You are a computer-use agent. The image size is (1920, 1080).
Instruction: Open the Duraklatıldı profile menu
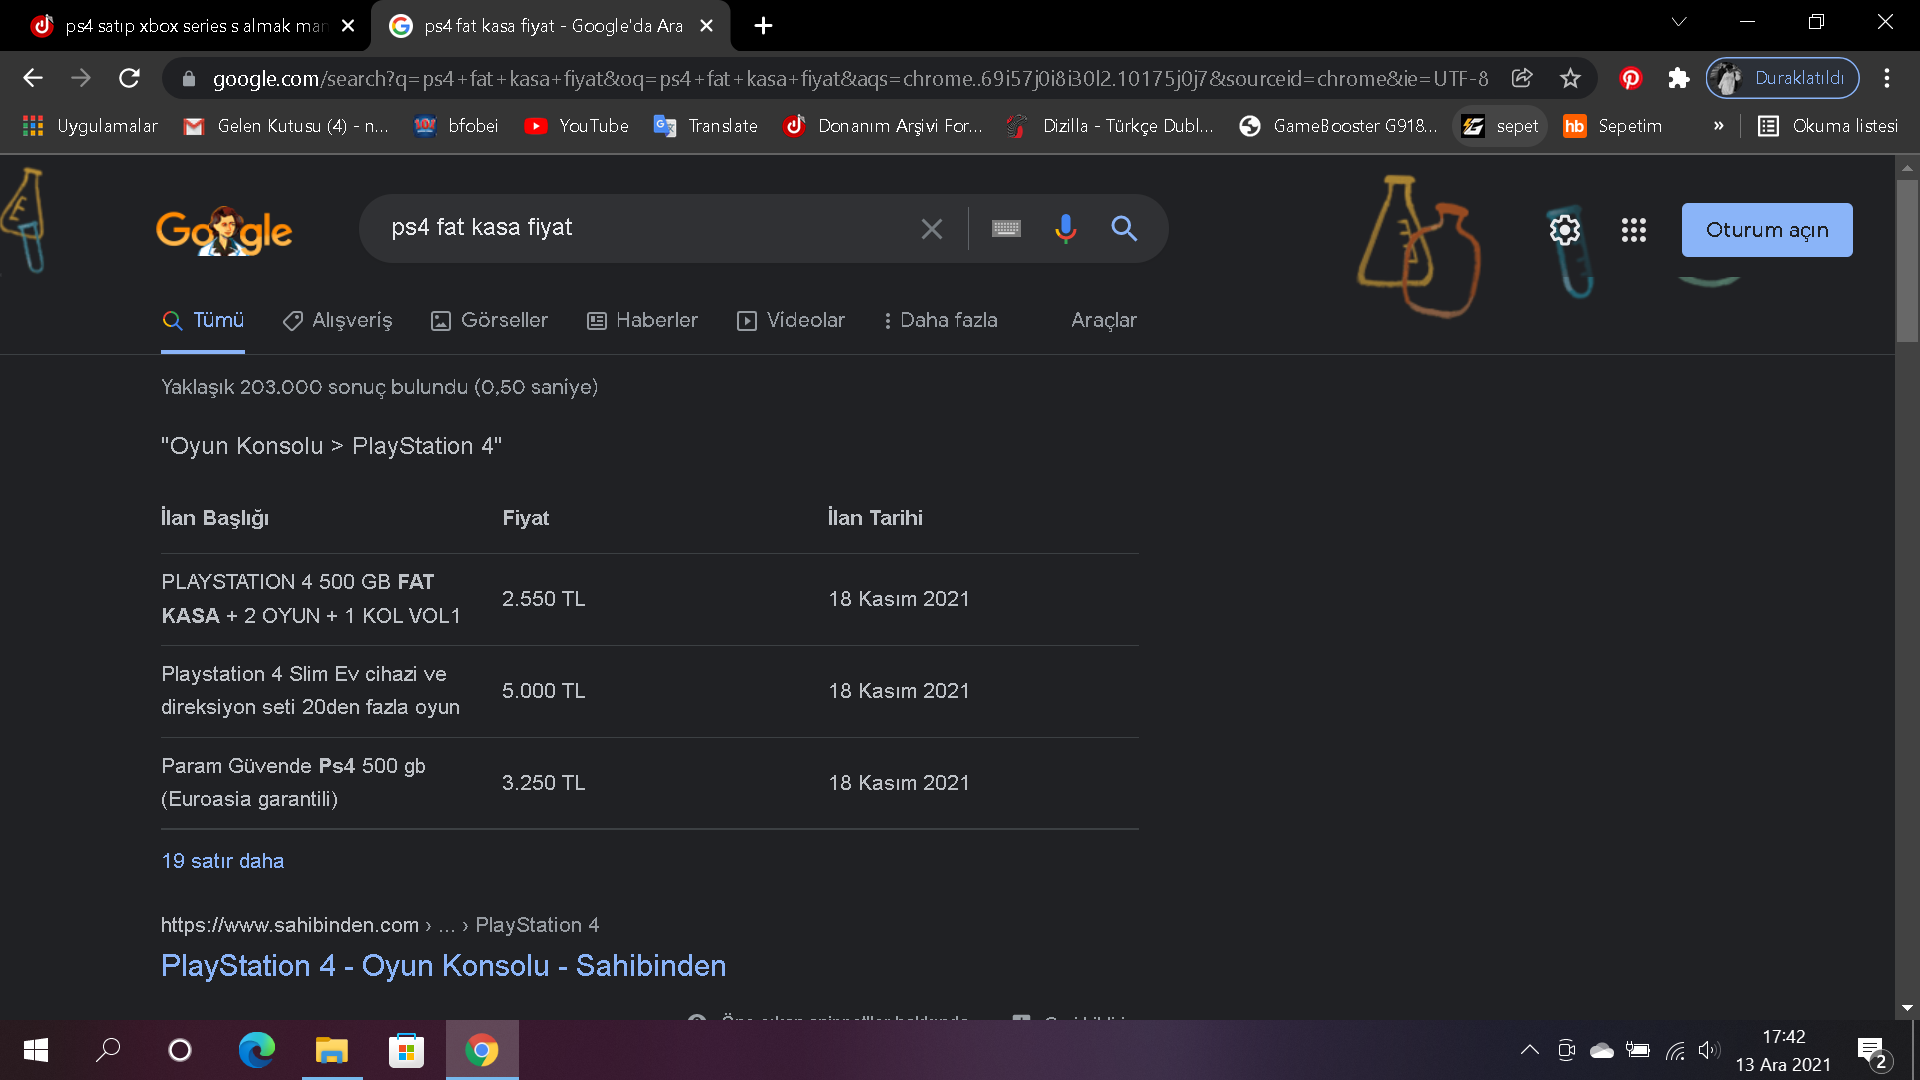(x=1783, y=78)
